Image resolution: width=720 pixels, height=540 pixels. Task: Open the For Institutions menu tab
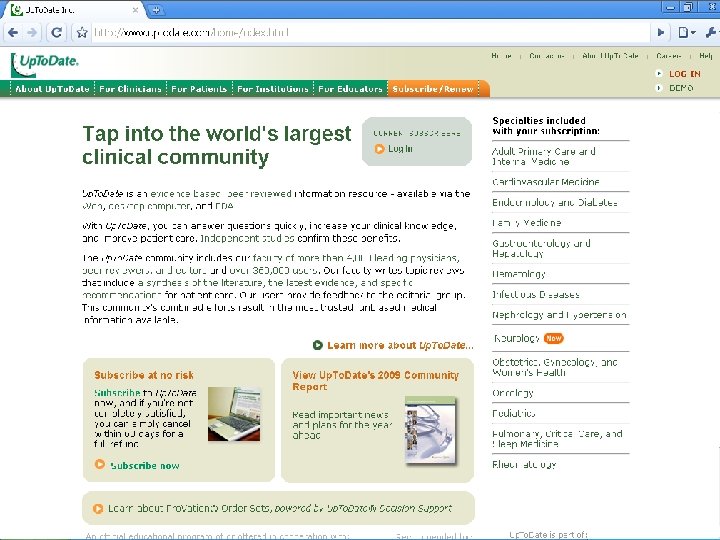tap(273, 89)
